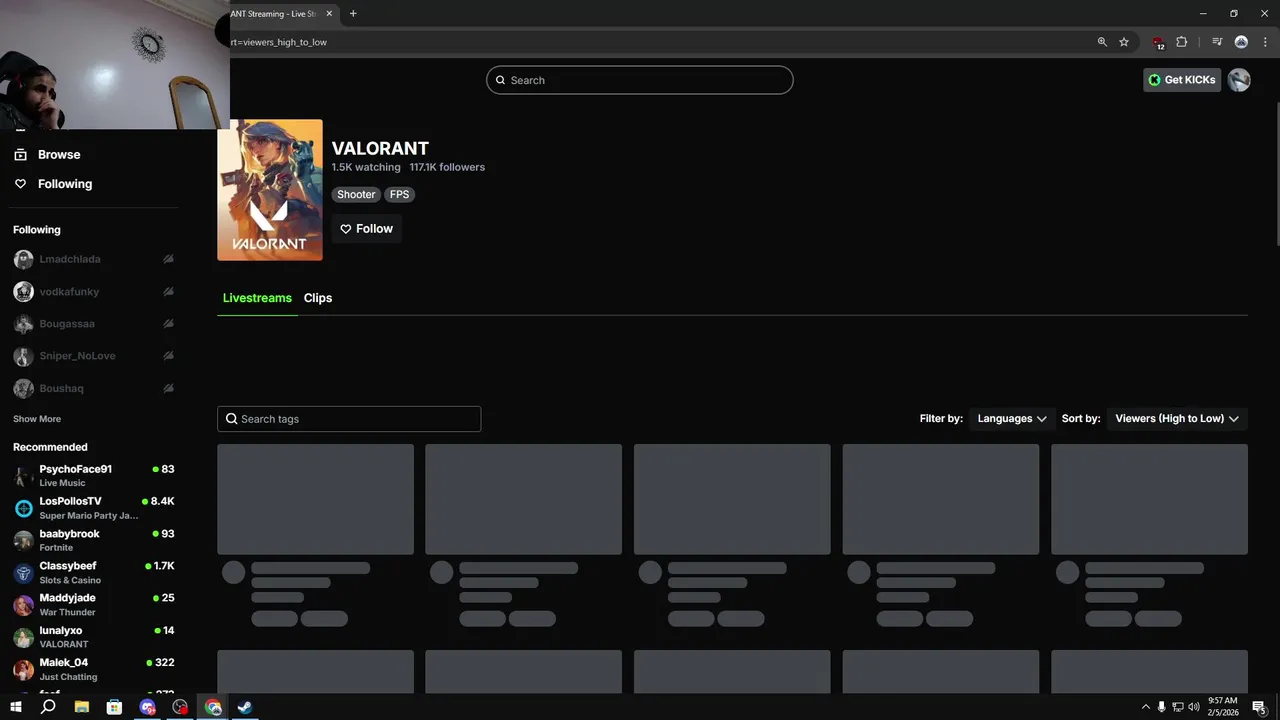Follow the VALORANT category

coord(367,229)
